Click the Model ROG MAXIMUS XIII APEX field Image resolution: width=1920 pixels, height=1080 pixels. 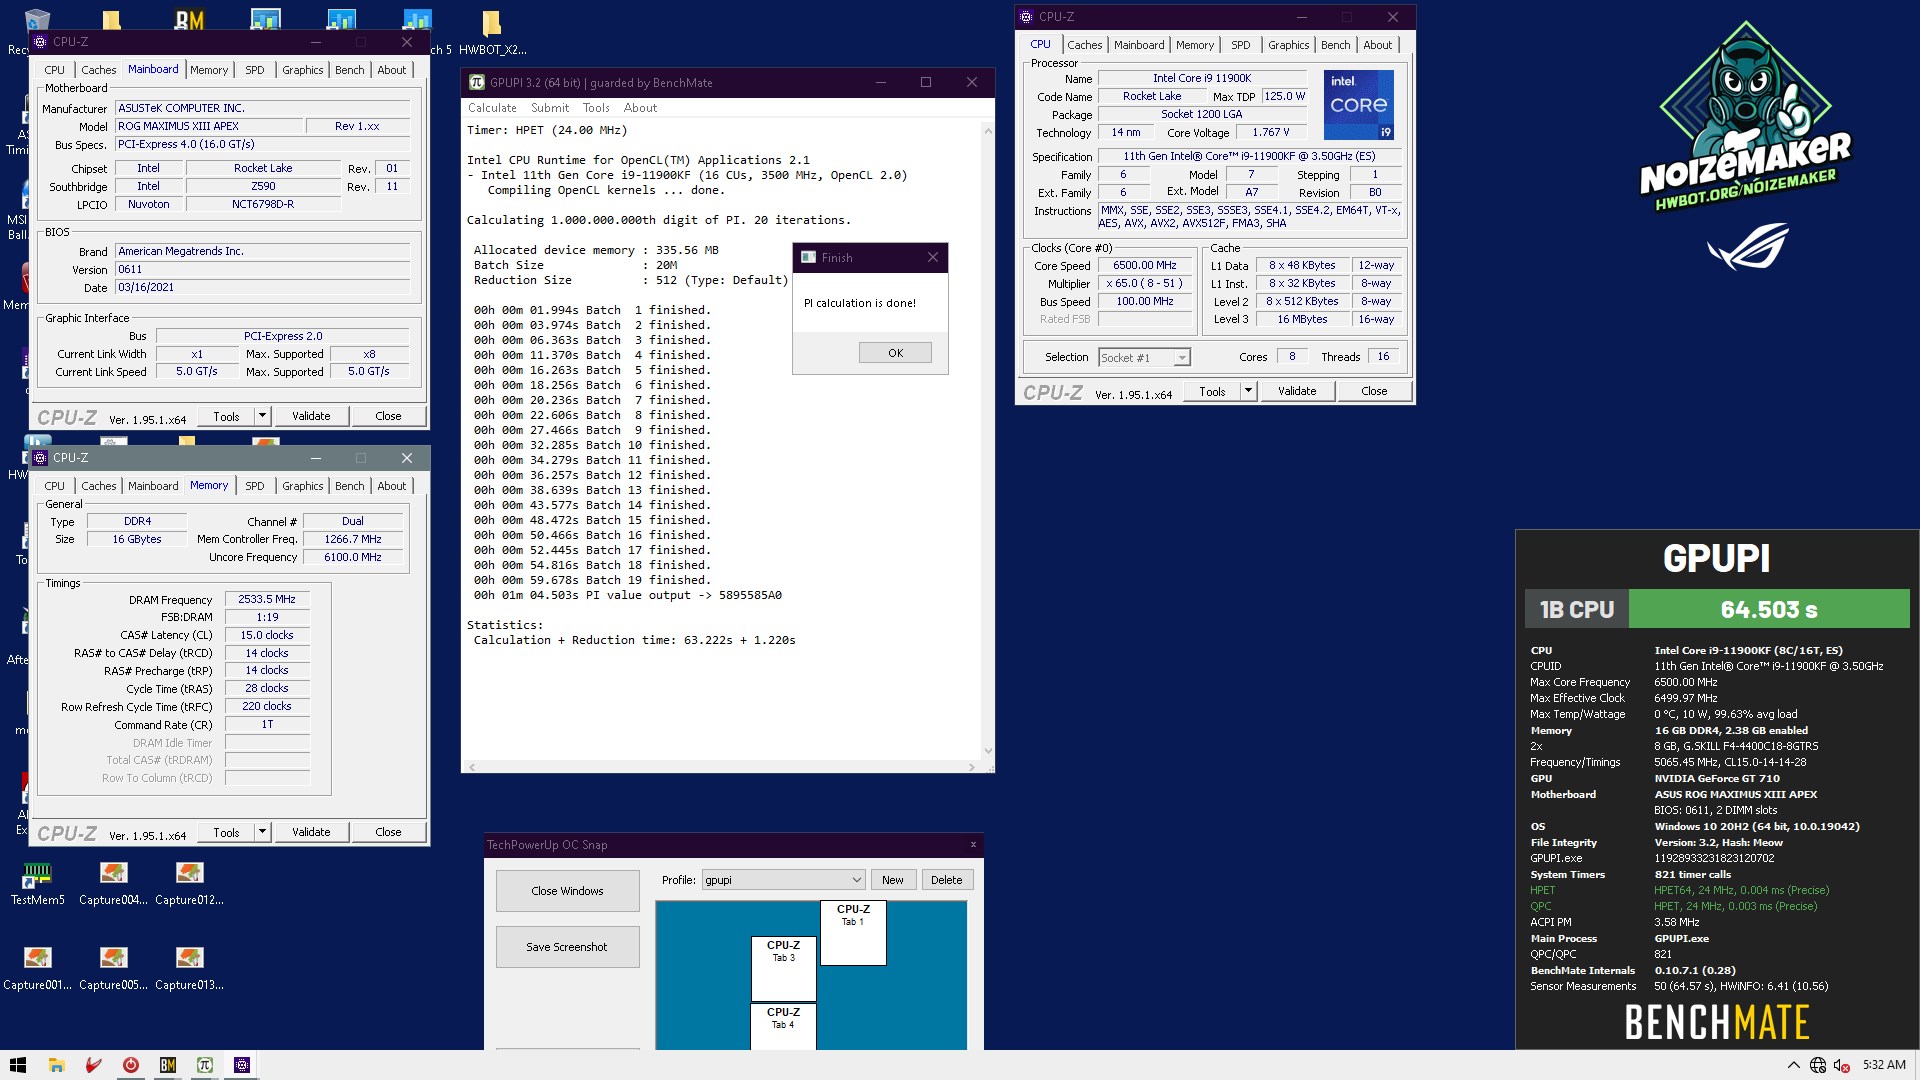[208, 126]
